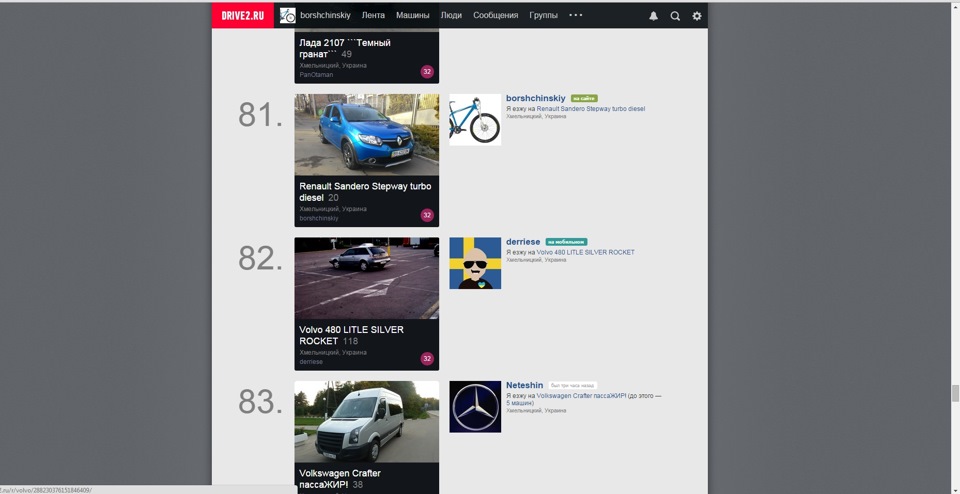The image size is (960, 494).
Task: Click Volvo 480 LITLE SILVER ROCKET card title
Action: [x=351, y=335]
